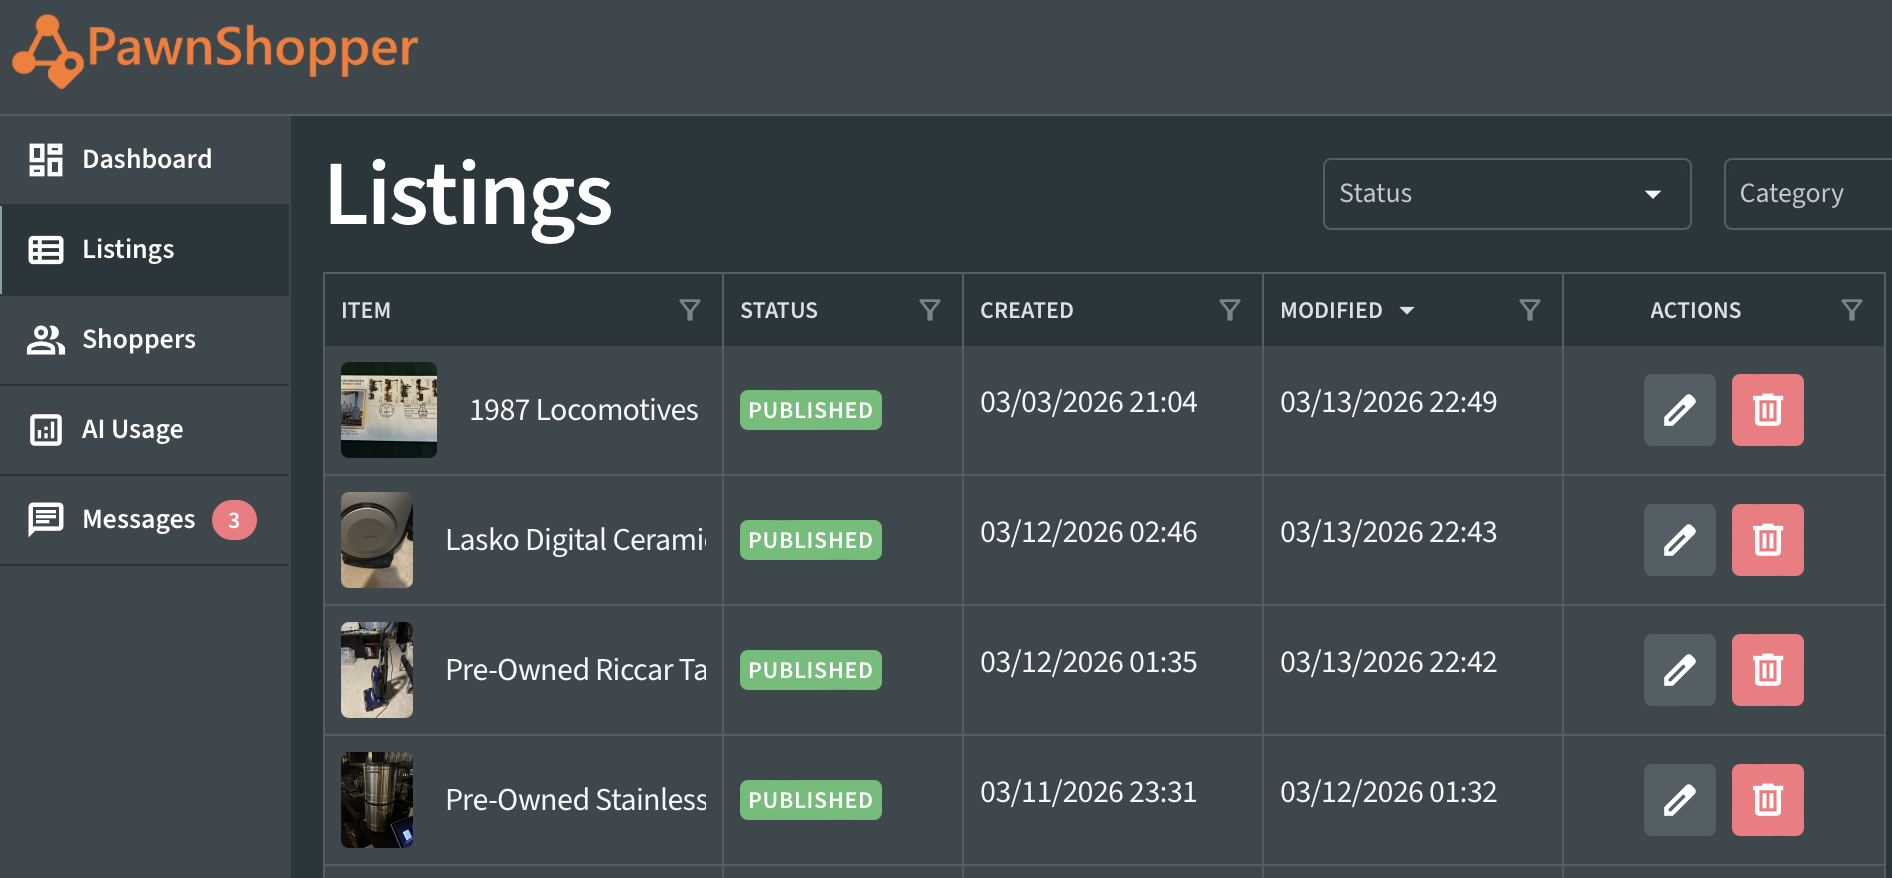Screen dimensions: 1892x878
Task: Sort by the STATUS column header
Action: coord(779,311)
